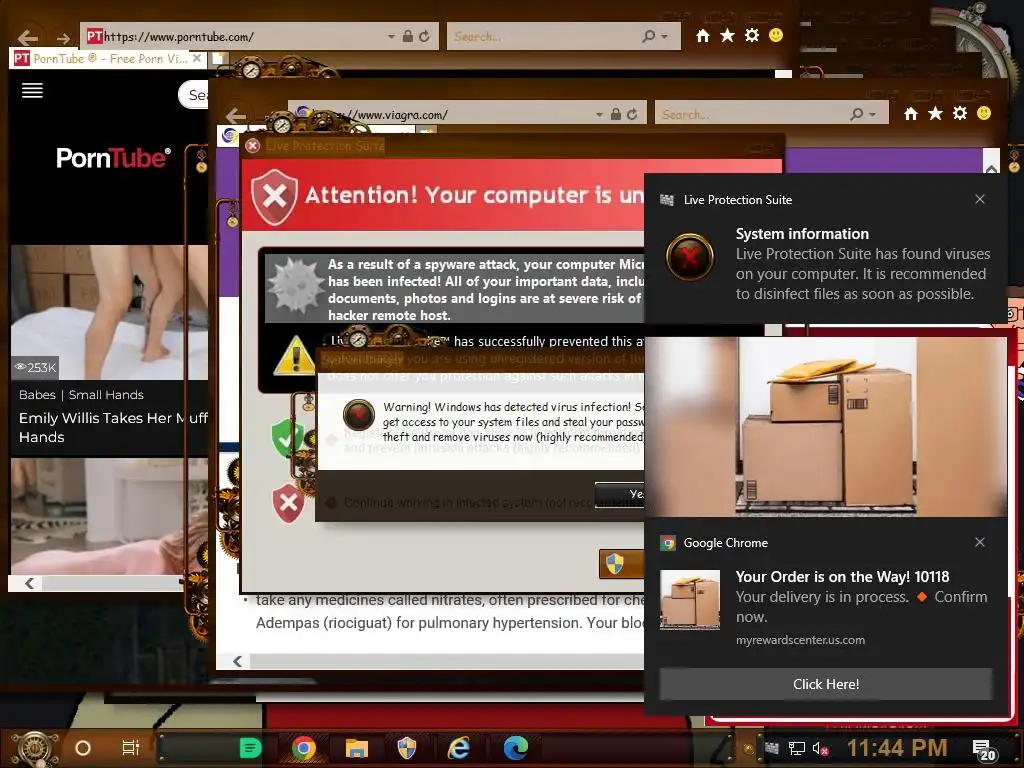Open the Cortana circle on the taskbar
Image resolution: width=1024 pixels, height=768 pixels.
[83, 748]
